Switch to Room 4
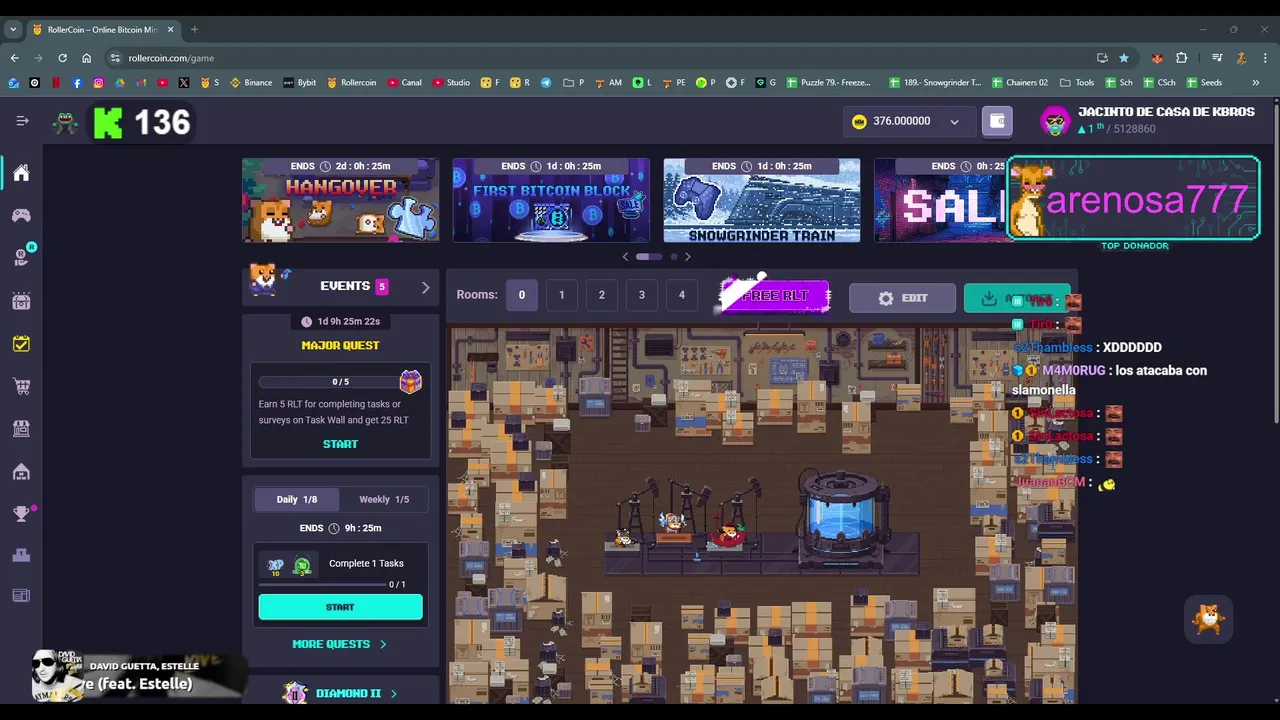Screen dimensions: 1280x720 coord(681,295)
